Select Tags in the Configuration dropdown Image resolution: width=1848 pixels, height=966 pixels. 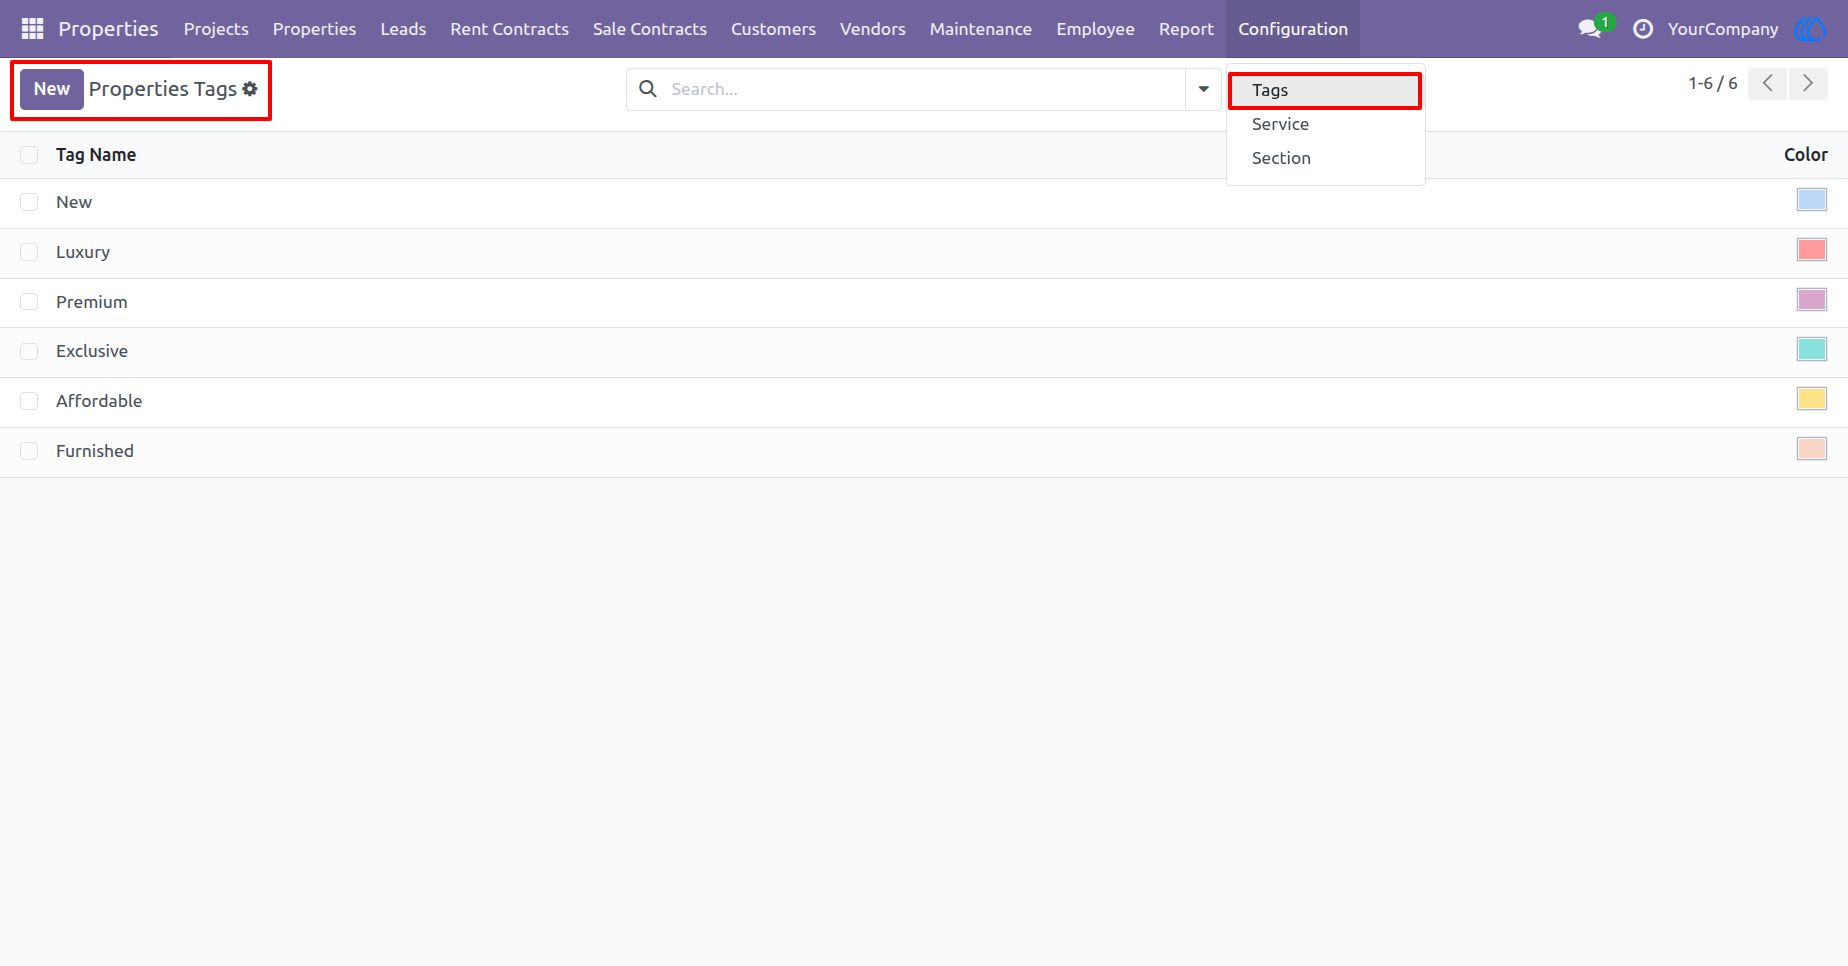[x=1325, y=90]
